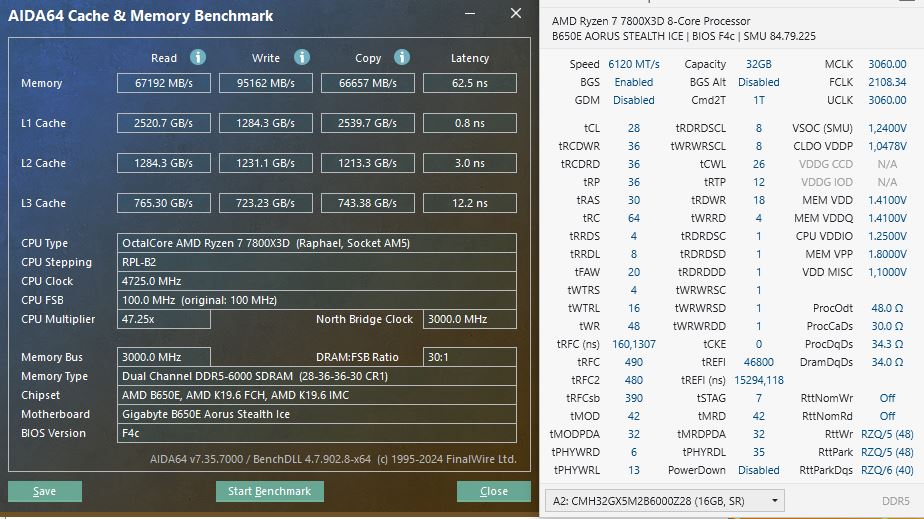Click L2 Cache latency 3.0 ns

pos(470,163)
